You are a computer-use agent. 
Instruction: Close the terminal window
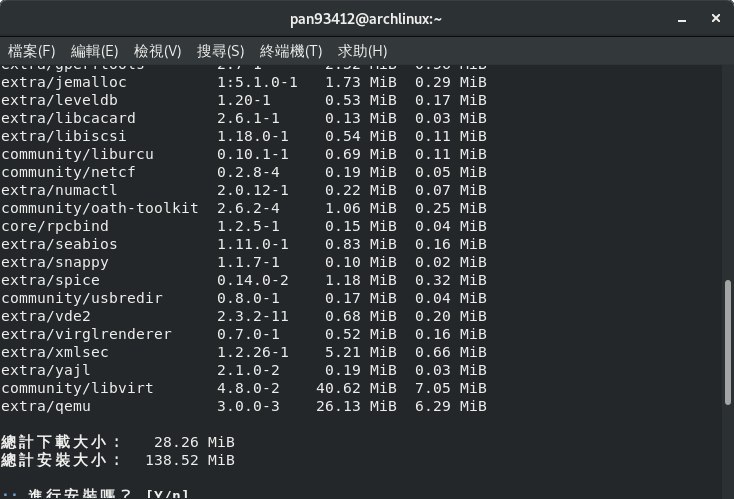click(x=716, y=18)
